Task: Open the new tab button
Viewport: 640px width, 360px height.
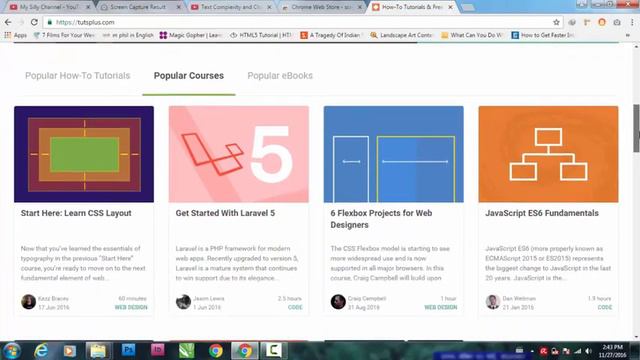Action: coord(468,7)
